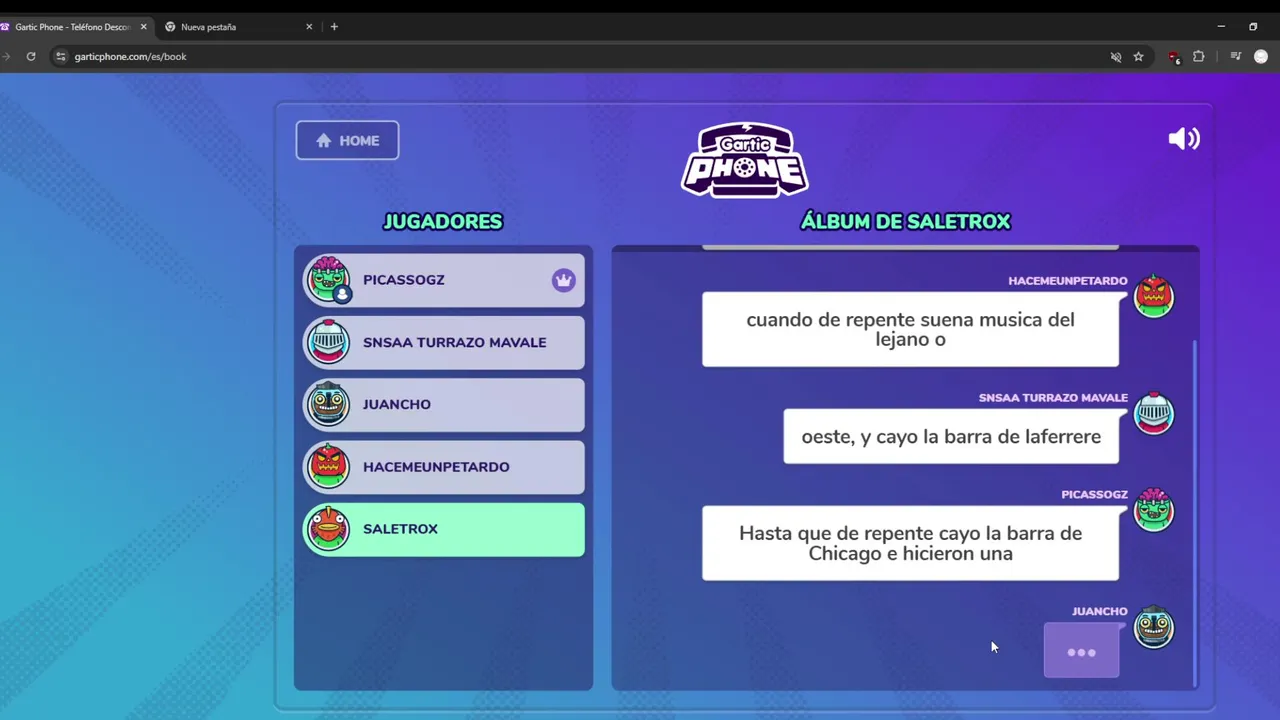The height and width of the screenshot is (720, 1280).
Task: Close the Nueva pestaña tab
Action: tap(309, 27)
